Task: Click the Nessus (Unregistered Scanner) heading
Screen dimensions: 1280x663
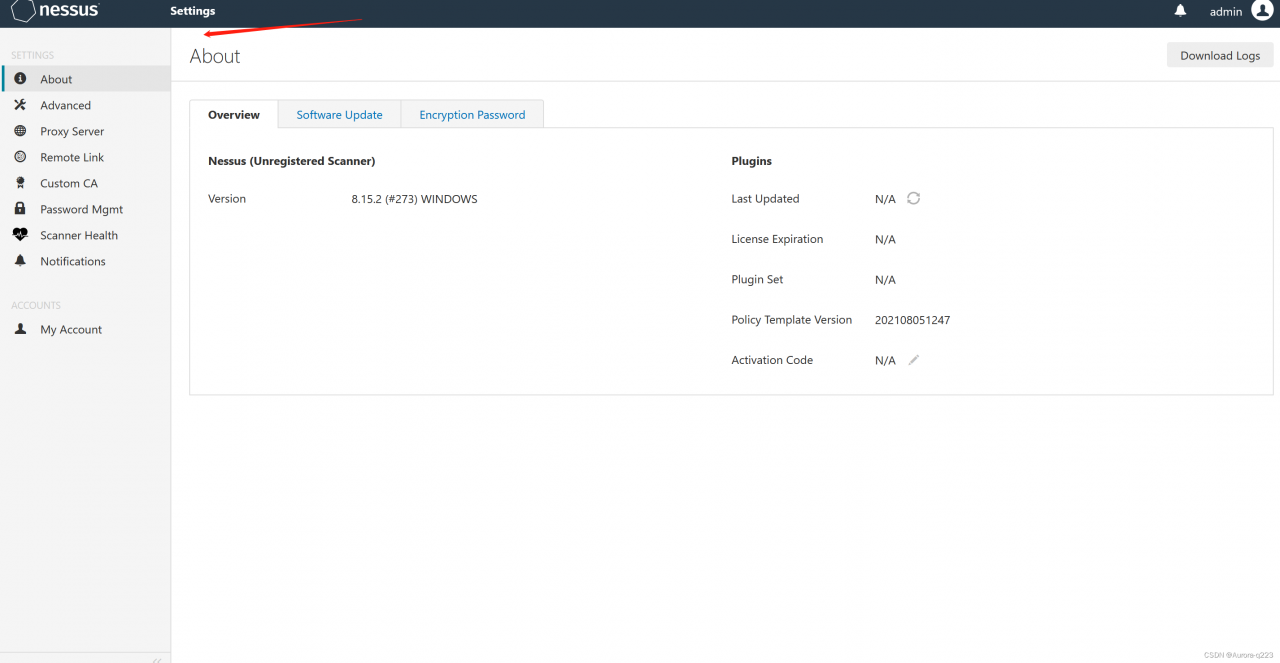Action: (291, 161)
